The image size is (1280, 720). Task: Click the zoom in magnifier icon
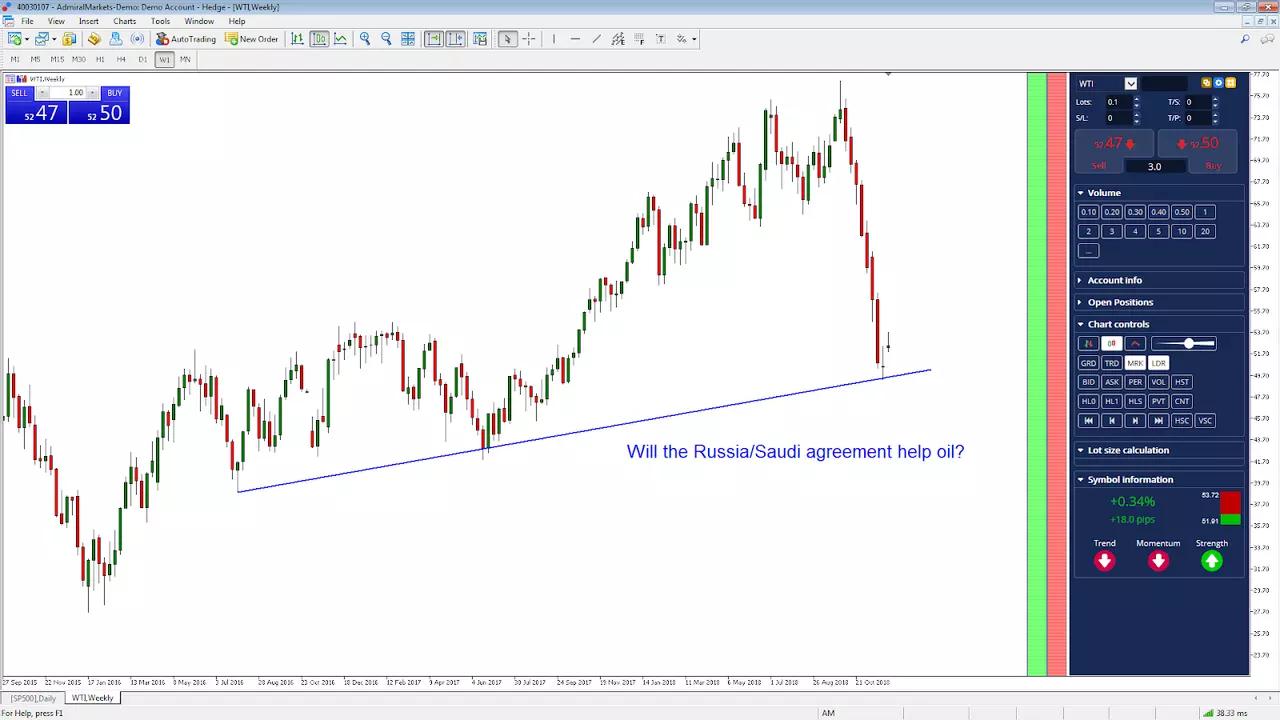(365, 39)
